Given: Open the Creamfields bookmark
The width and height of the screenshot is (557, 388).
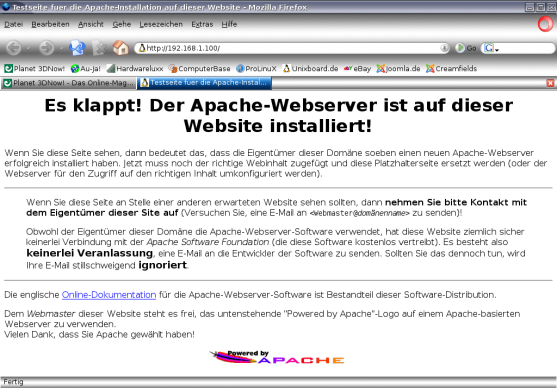Looking at the screenshot, I should [451, 69].
